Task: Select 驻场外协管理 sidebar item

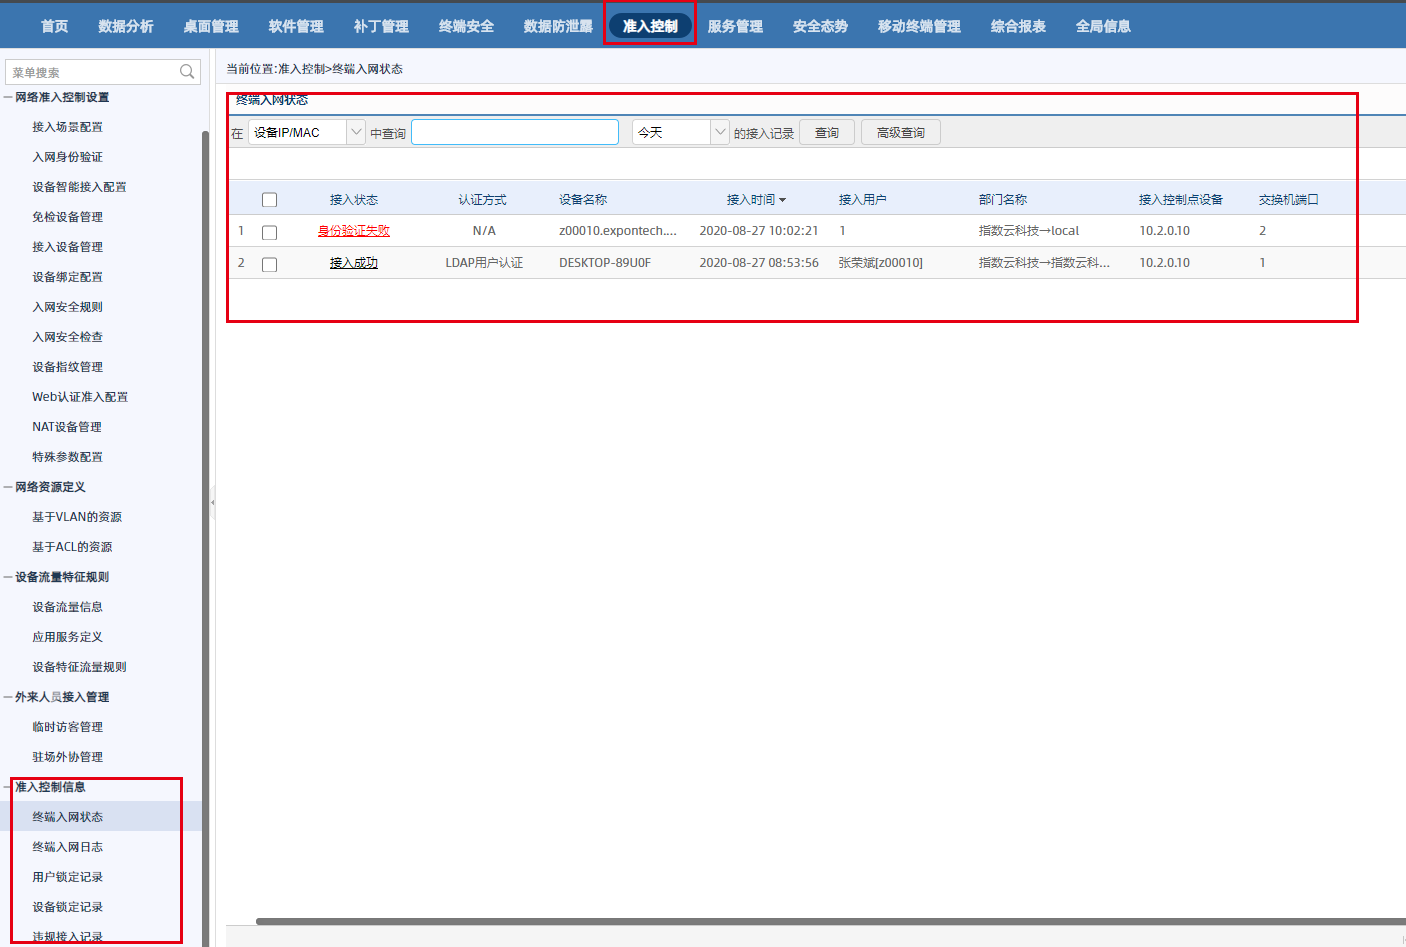Action: tap(67, 757)
